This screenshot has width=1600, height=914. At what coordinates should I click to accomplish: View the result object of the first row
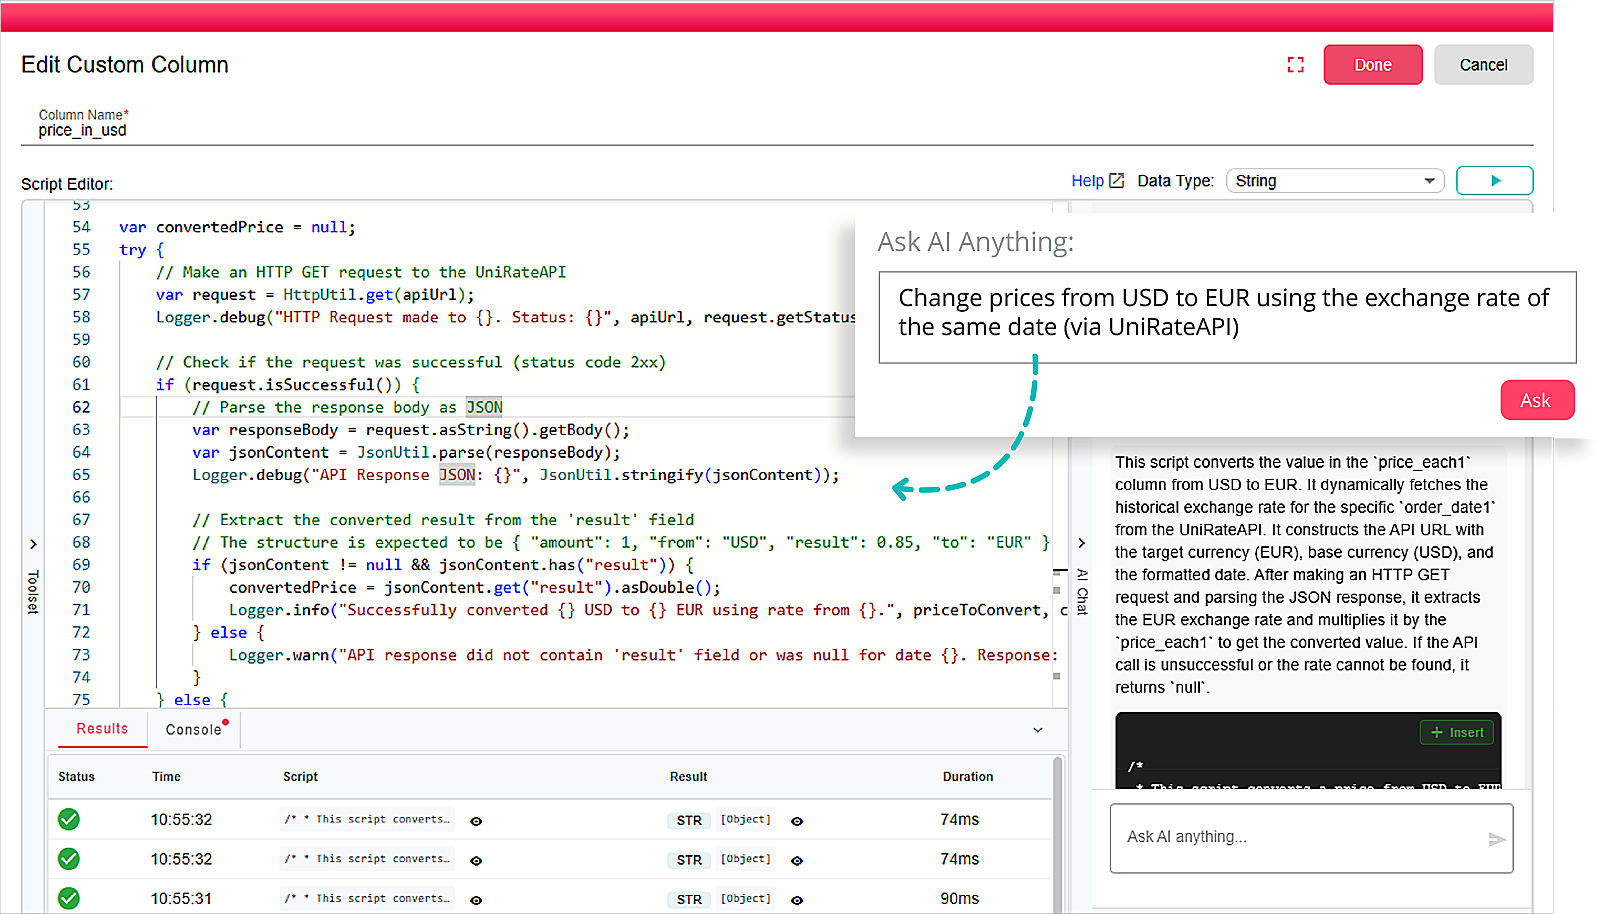pos(797,821)
